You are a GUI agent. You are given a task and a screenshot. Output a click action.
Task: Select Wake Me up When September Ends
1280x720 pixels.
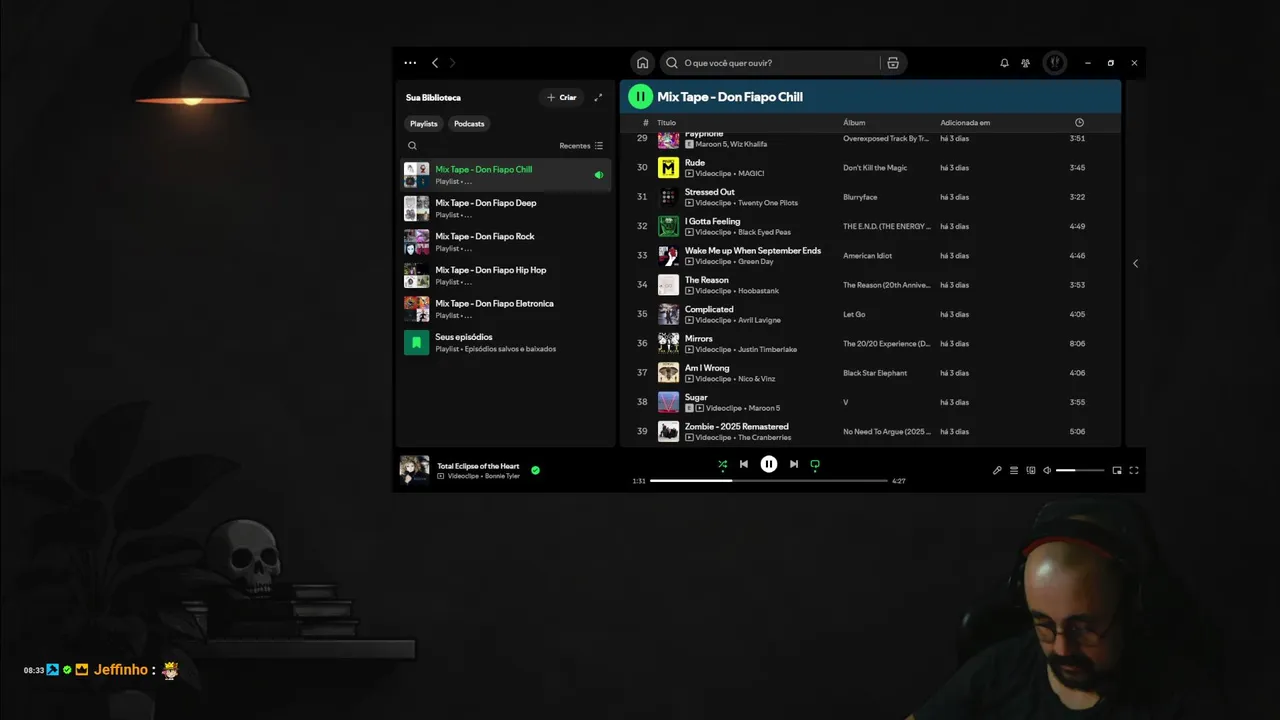pyautogui.click(x=870, y=255)
